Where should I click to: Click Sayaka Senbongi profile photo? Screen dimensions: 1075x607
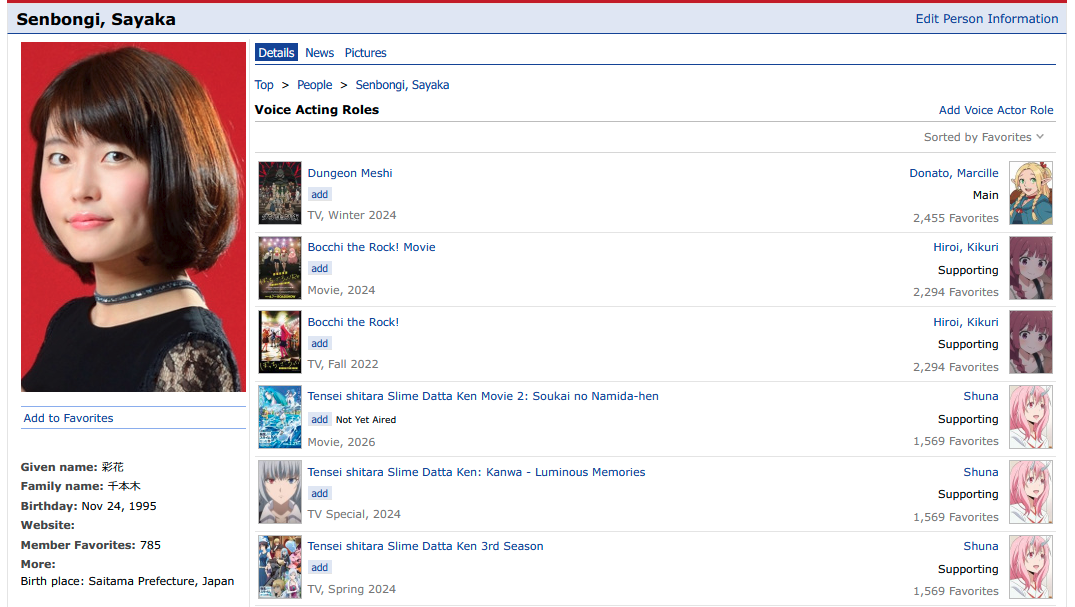point(133,217)
